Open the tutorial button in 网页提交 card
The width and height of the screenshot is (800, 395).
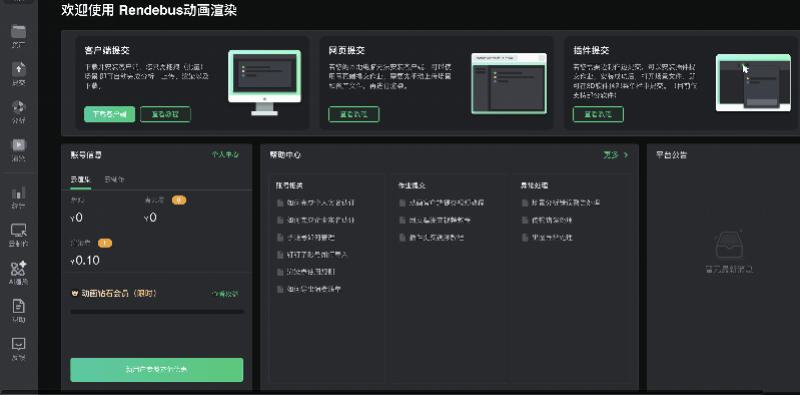coord(354,114)
